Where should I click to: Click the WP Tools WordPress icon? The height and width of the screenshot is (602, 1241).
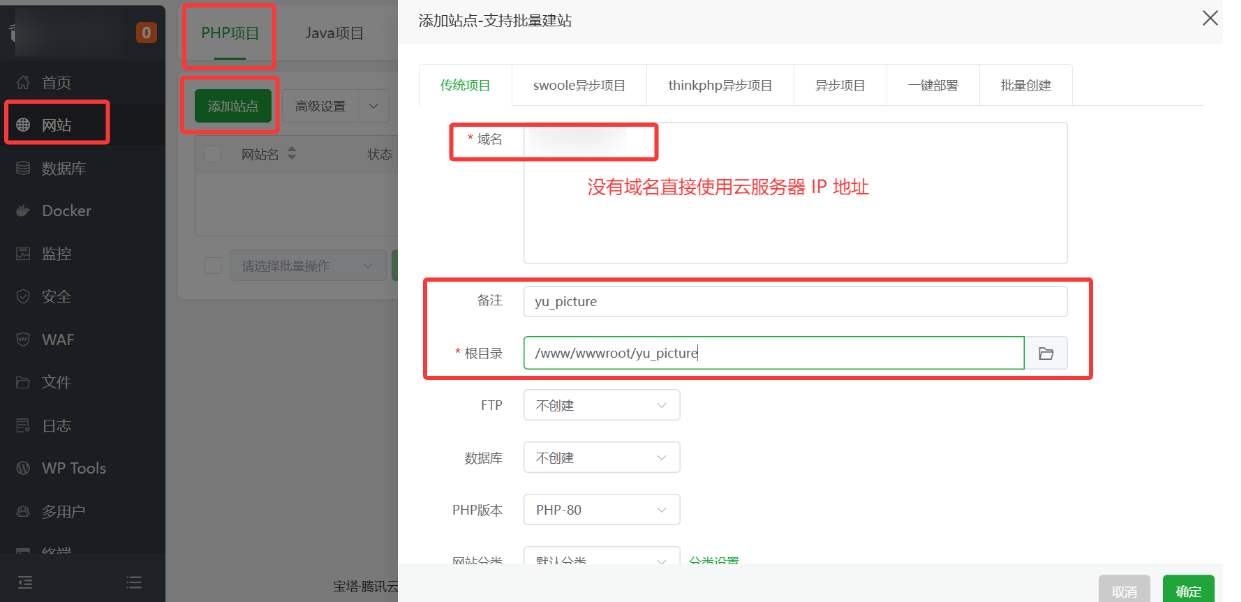23,468
